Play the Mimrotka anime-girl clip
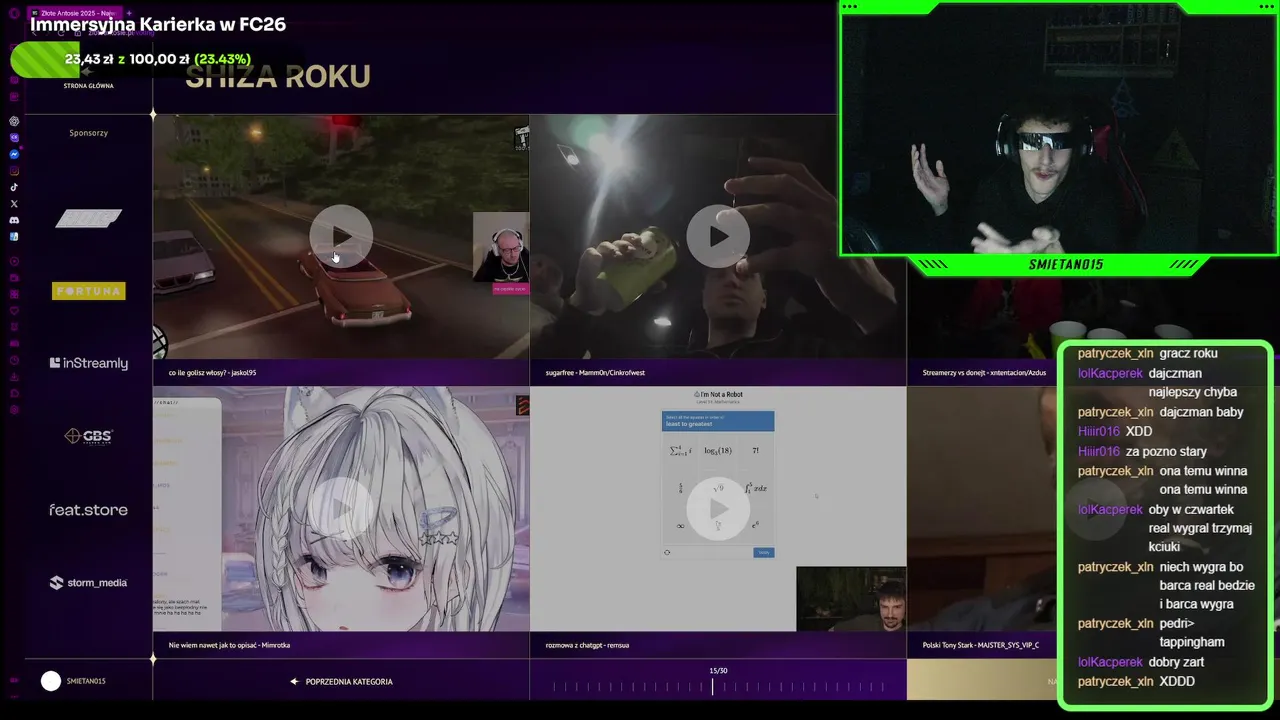1280x720 pixels. pos(341,509)
